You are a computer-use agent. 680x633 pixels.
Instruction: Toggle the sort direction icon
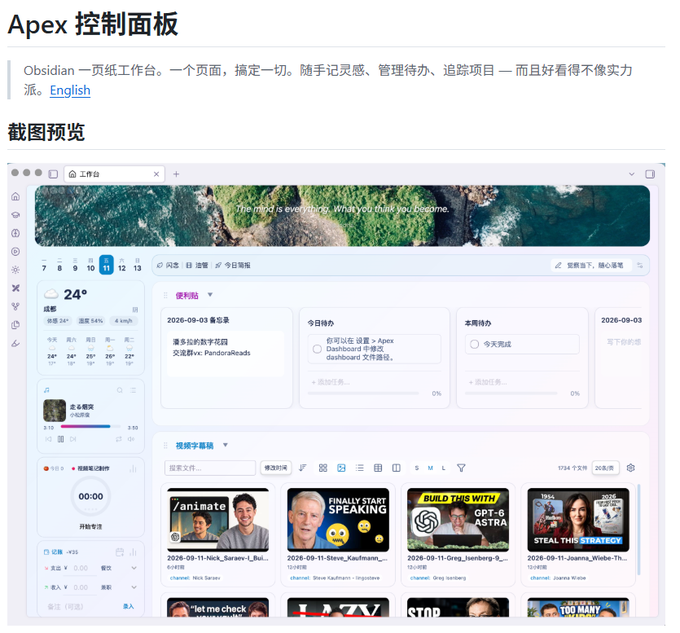click(x=303, y=468)
